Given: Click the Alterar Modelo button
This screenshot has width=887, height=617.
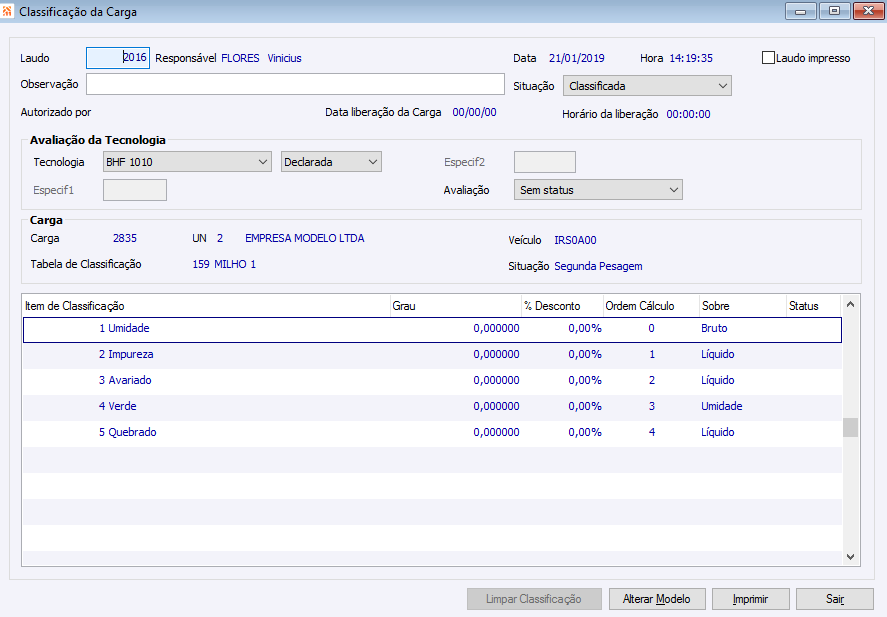Looking at the screenshot, I should [x=658, y=599].
